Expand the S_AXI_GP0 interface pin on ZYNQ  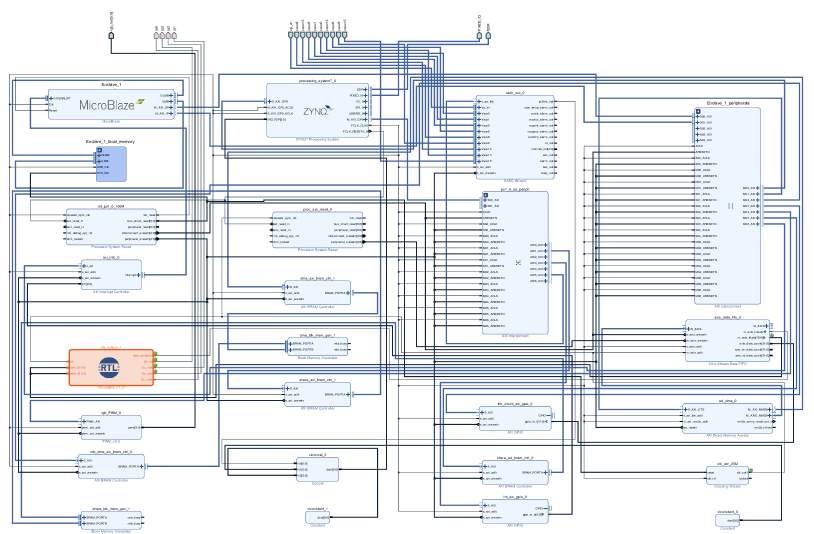pyautogui.click(x=269, y=101)
